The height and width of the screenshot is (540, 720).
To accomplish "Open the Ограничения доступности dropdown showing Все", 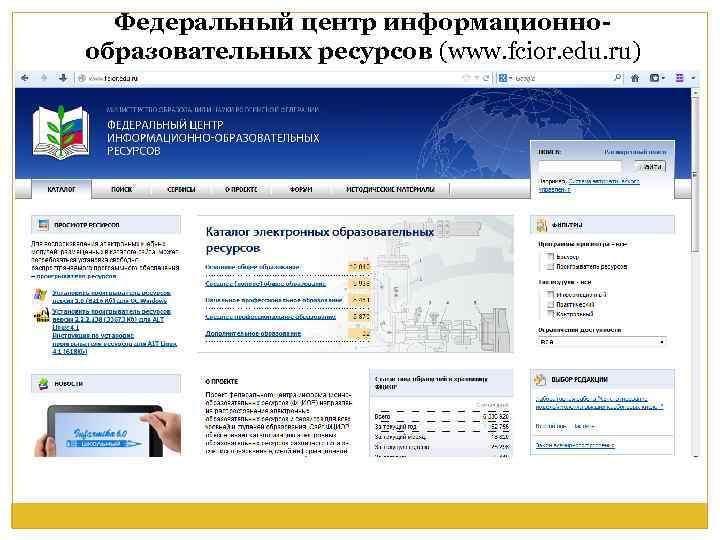I will pos(602,342).
